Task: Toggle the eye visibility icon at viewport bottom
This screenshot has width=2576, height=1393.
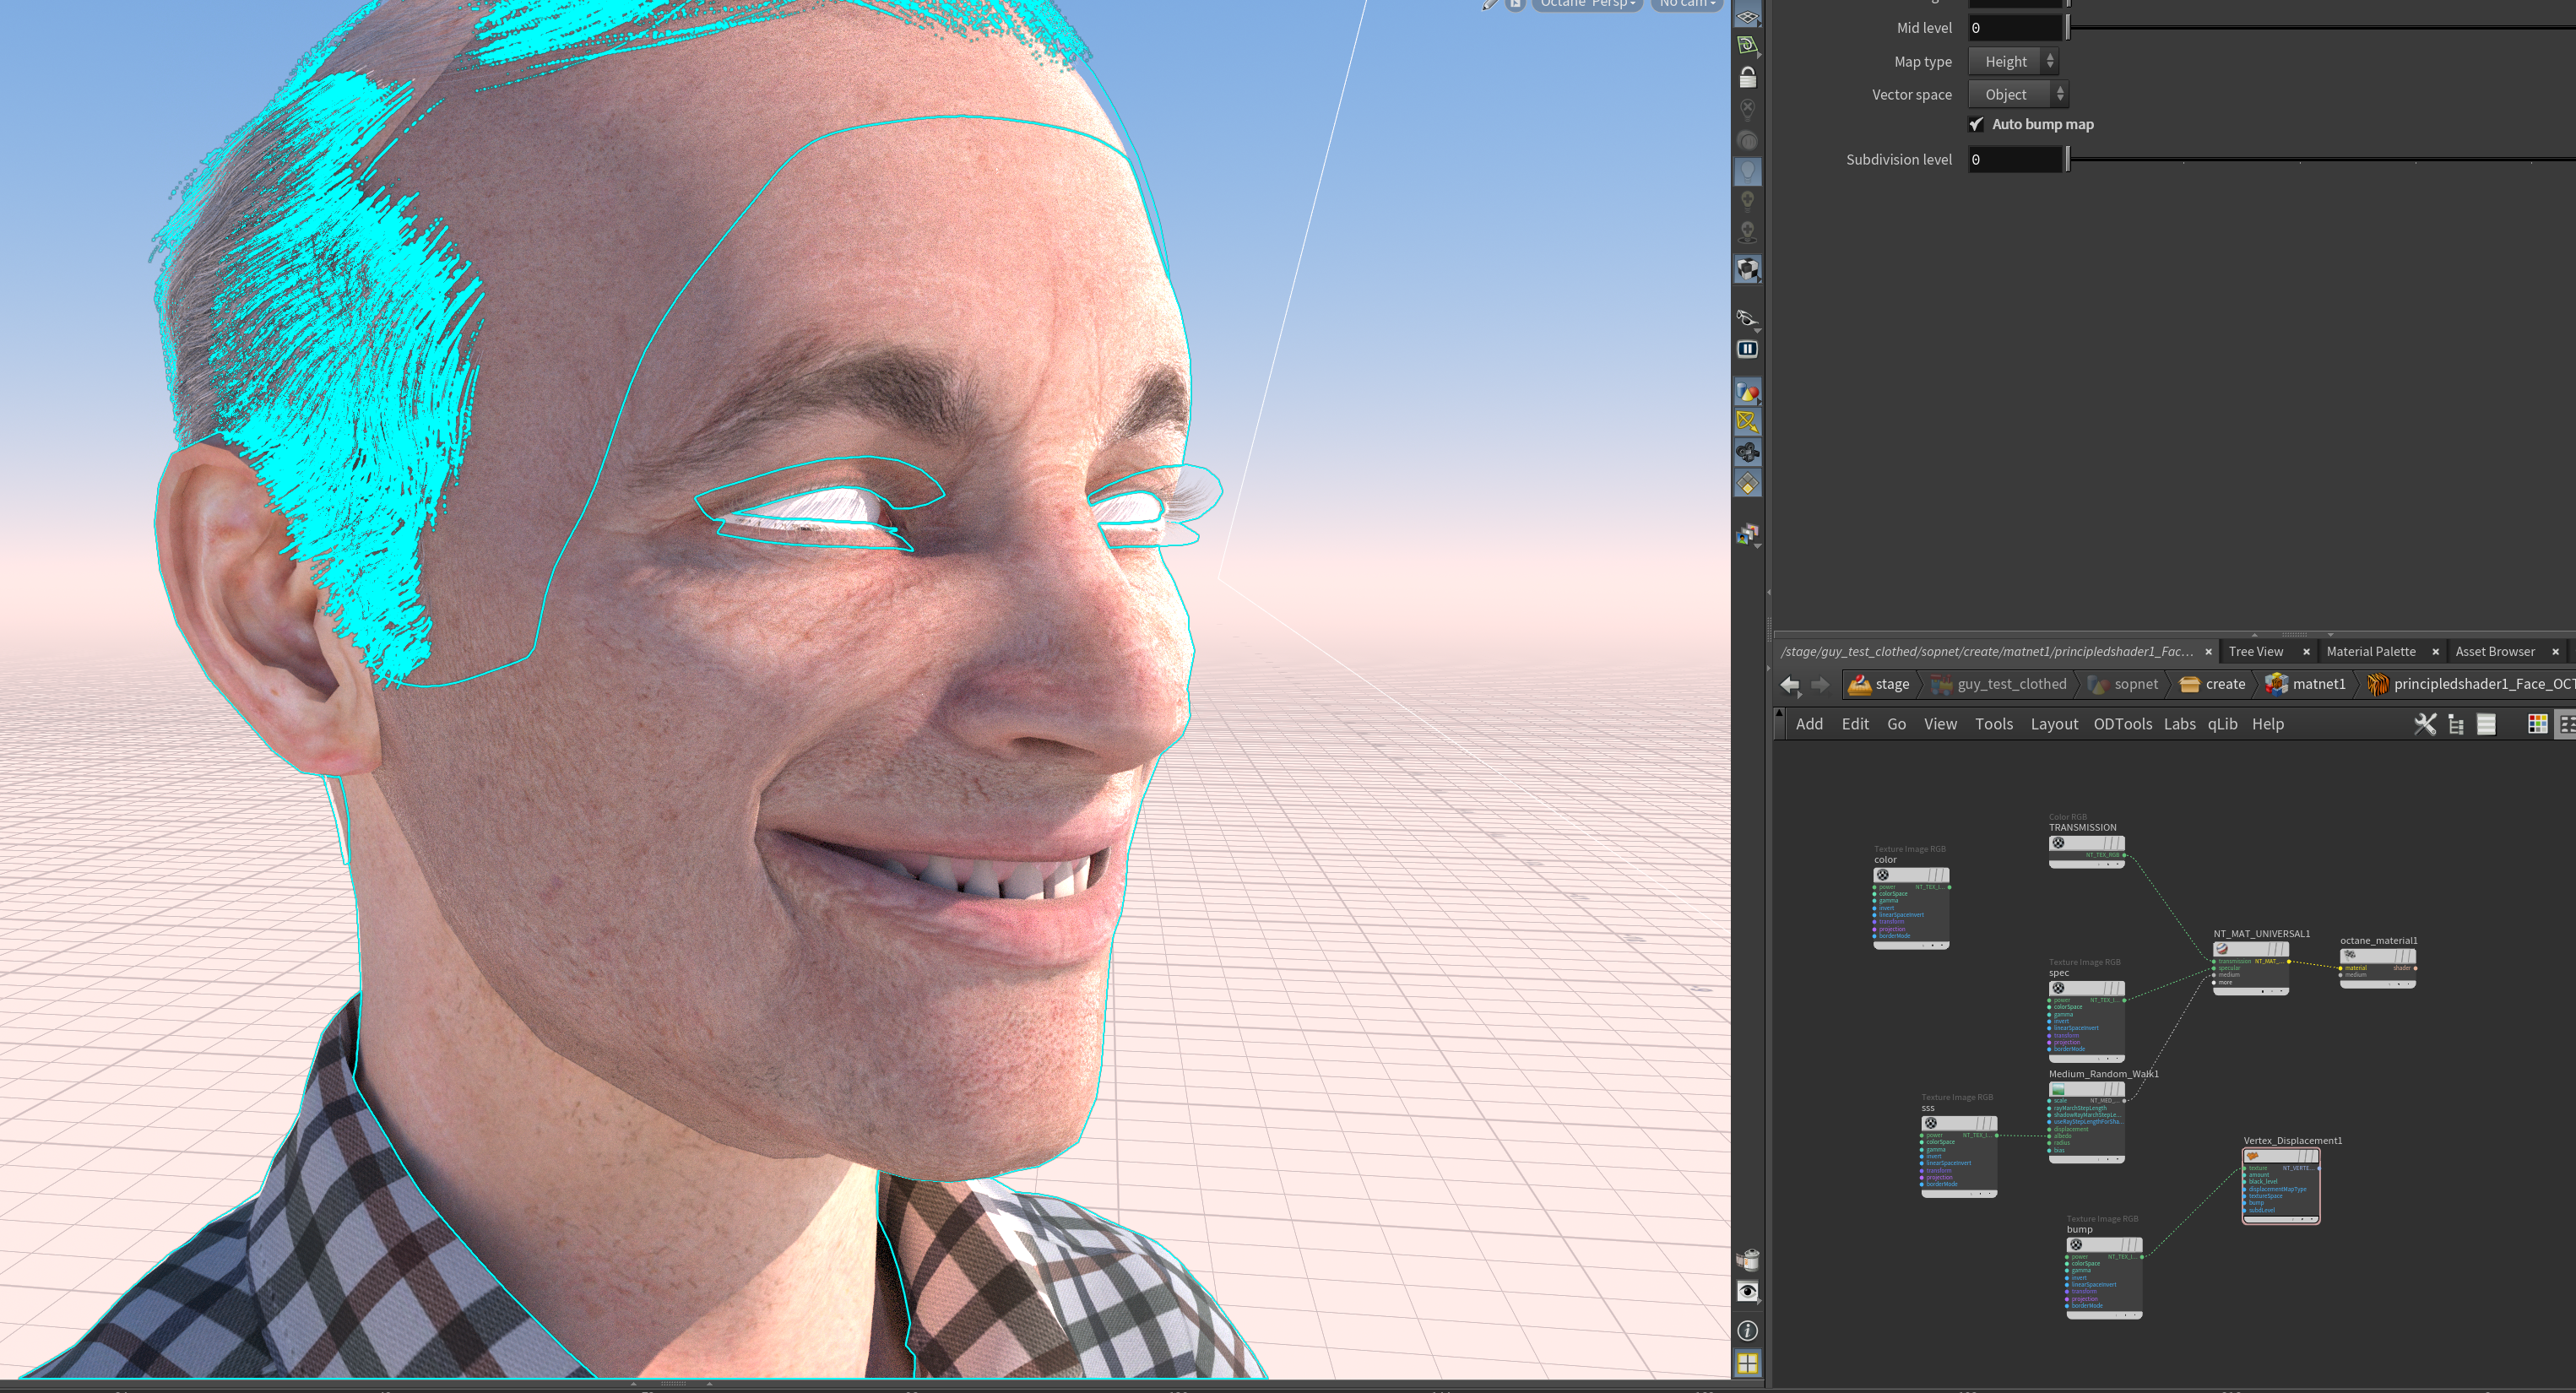Action: pyautogui.click(x=1747, y=1291)
